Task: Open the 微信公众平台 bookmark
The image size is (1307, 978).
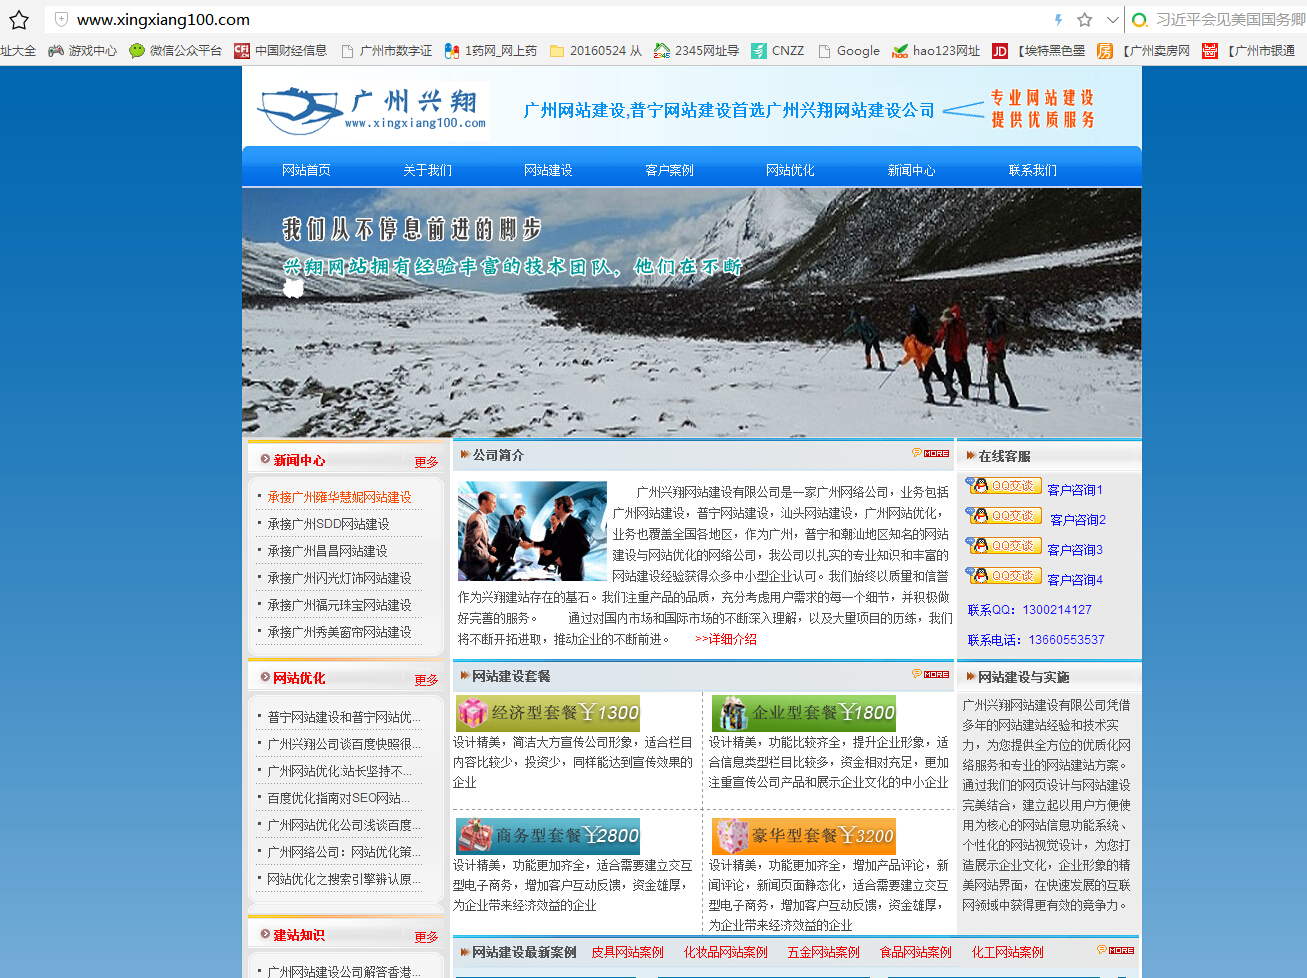Action: (175, 51)
